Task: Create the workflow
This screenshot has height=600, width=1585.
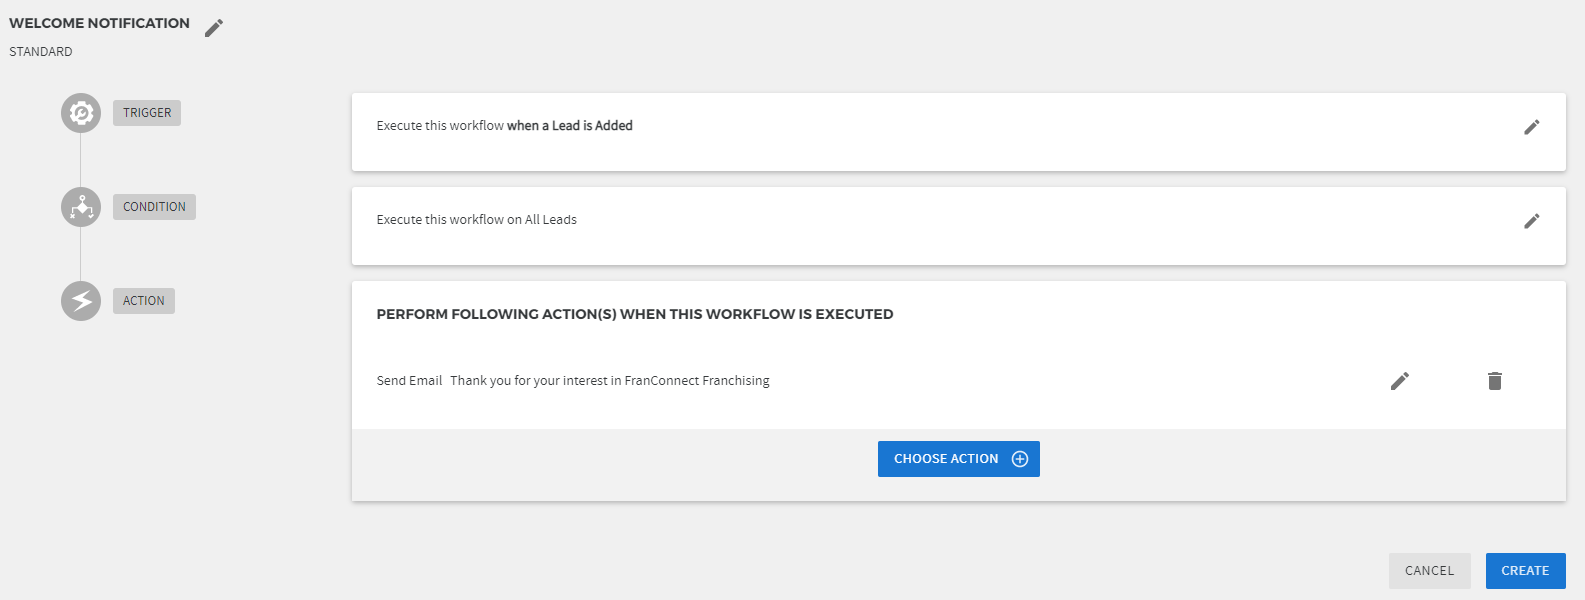Action: (x=1525, y=571)
